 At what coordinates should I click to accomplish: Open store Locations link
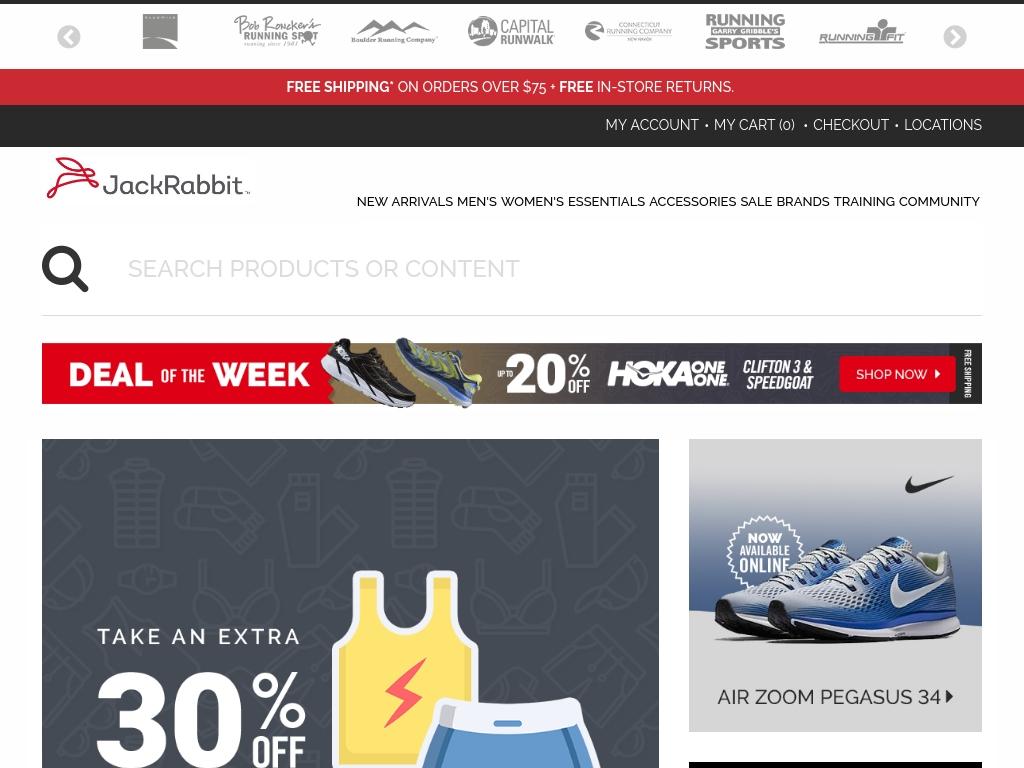pyautogui.click(x=943, y=125)
